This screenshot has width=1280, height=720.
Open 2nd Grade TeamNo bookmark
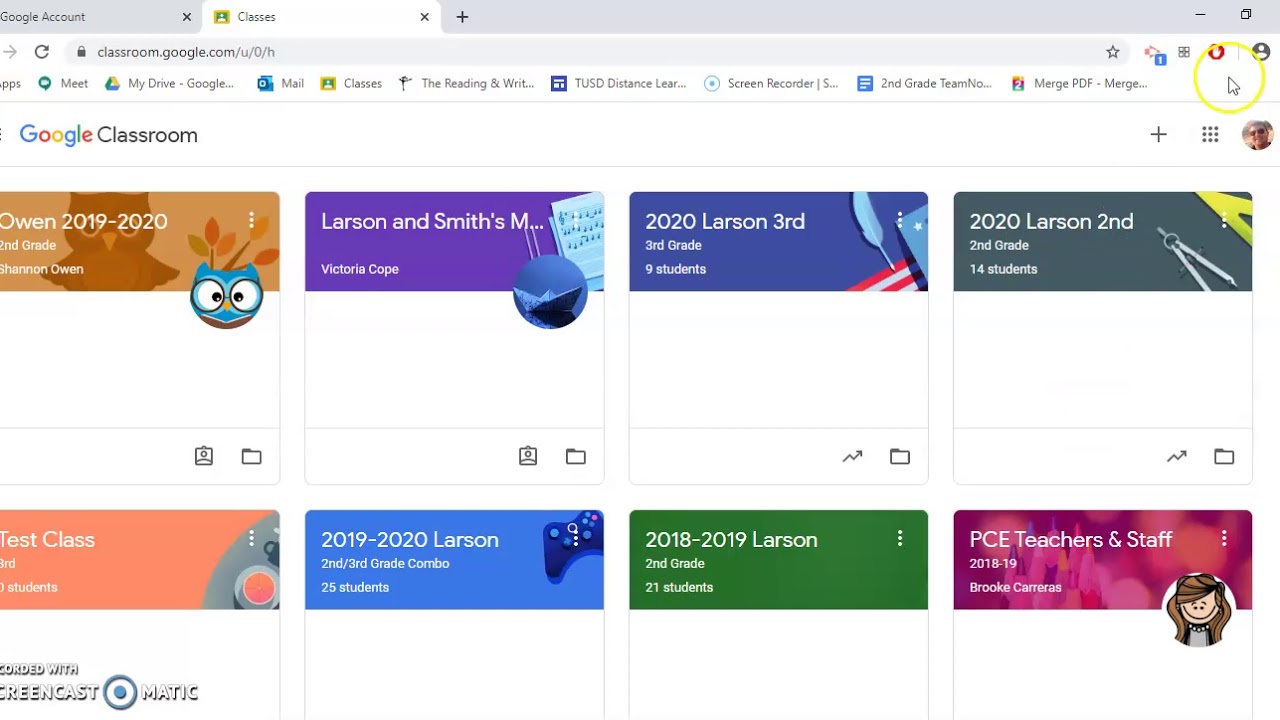[925, 84]
